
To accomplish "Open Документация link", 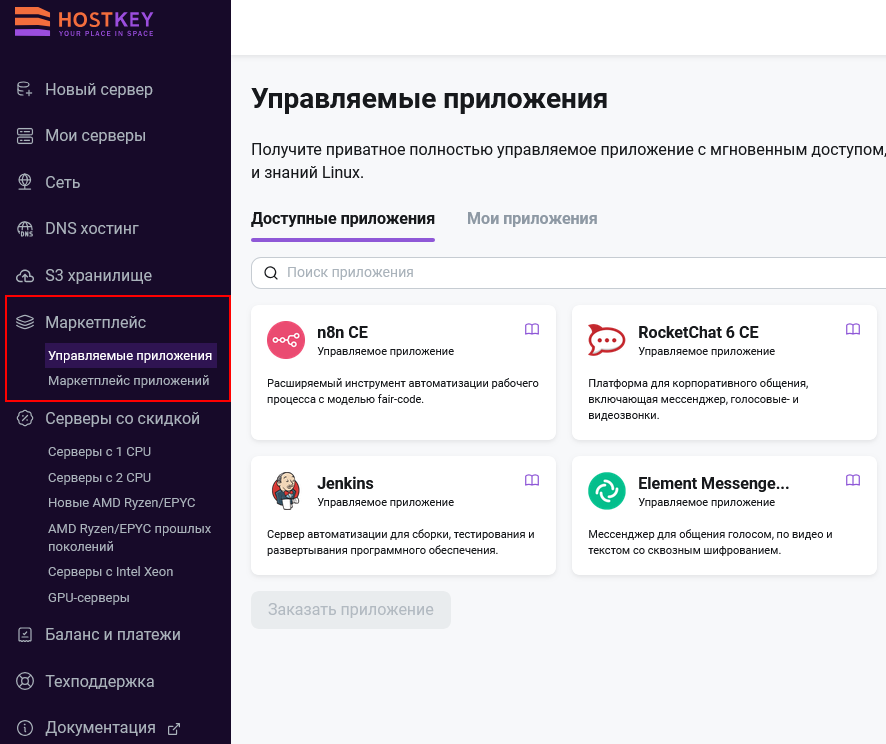I will 100,728.
